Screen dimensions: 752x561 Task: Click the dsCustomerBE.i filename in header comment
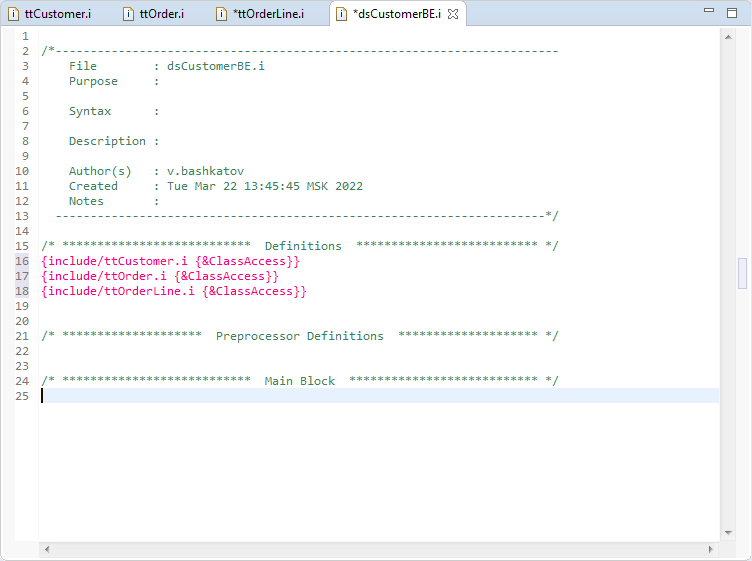coord(215,66)
